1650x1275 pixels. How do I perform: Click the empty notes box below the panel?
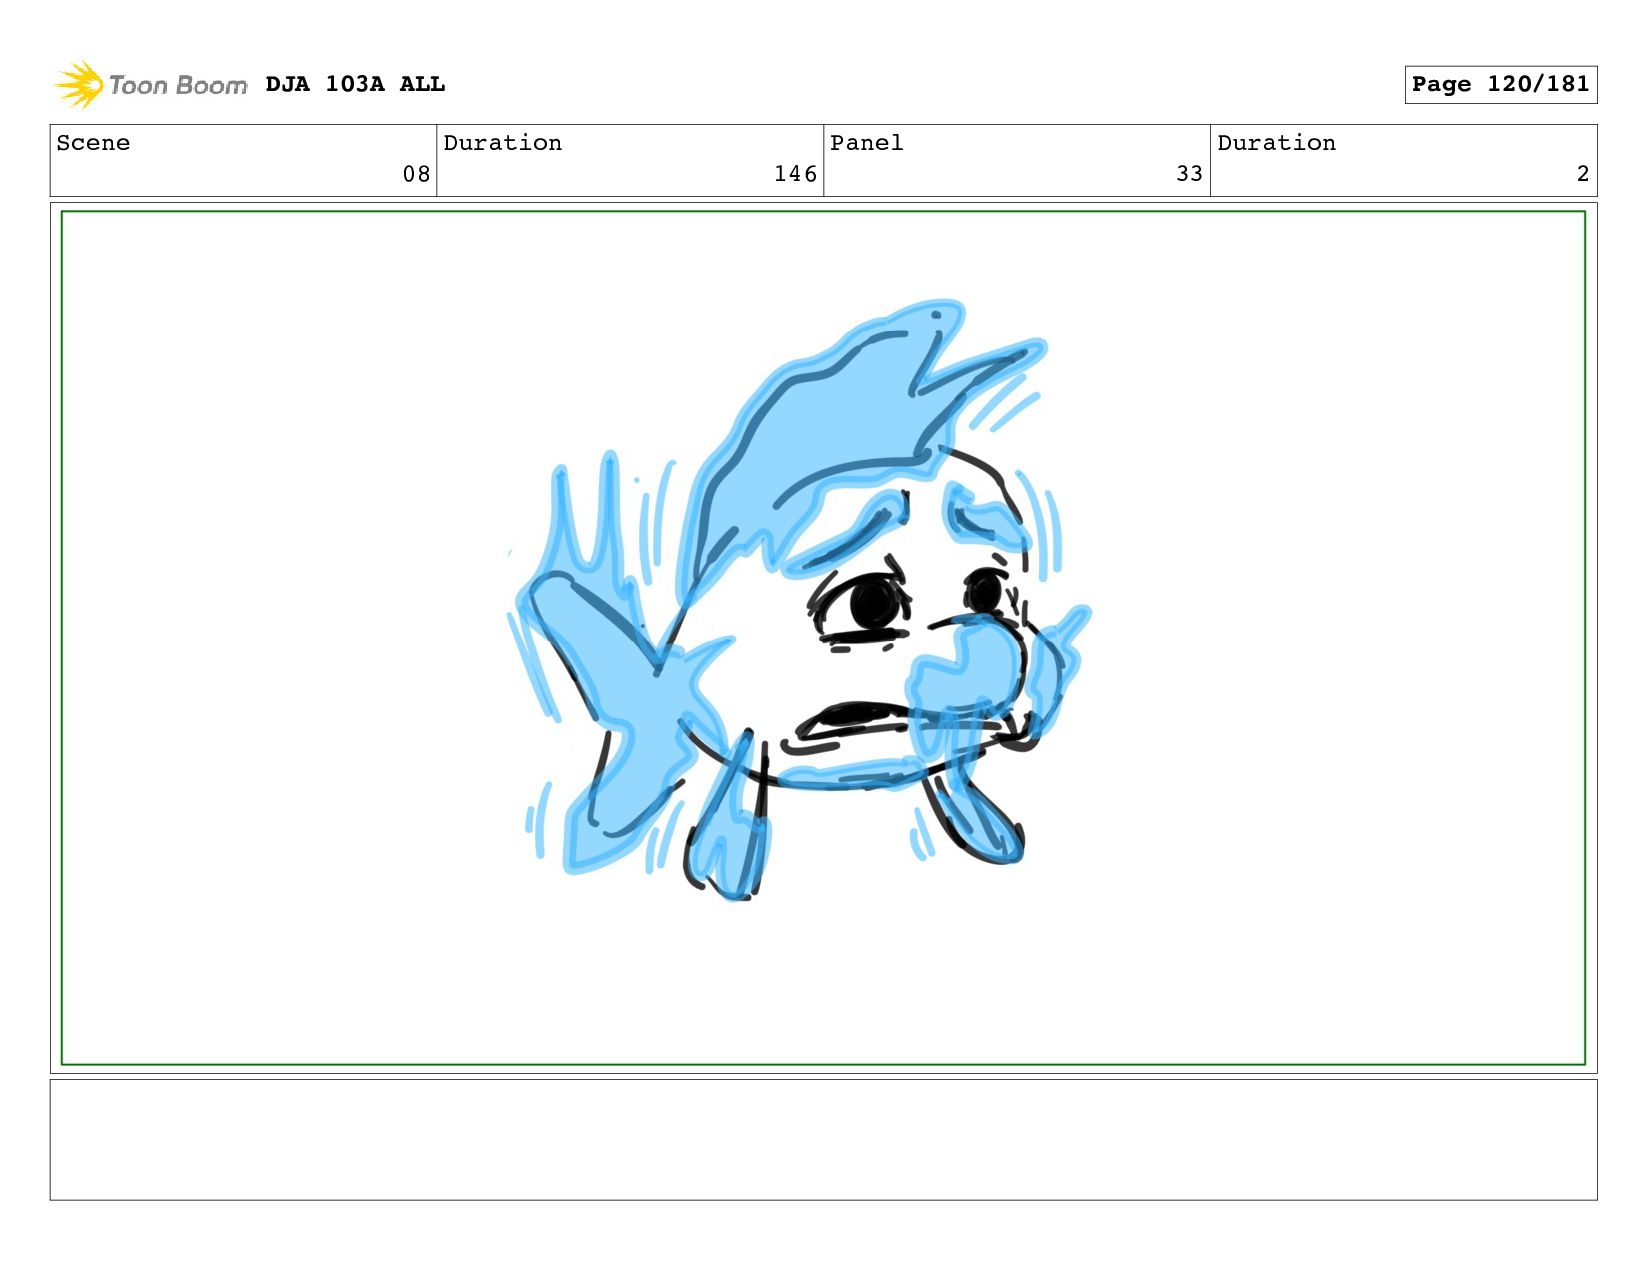tap(823, 1139)
